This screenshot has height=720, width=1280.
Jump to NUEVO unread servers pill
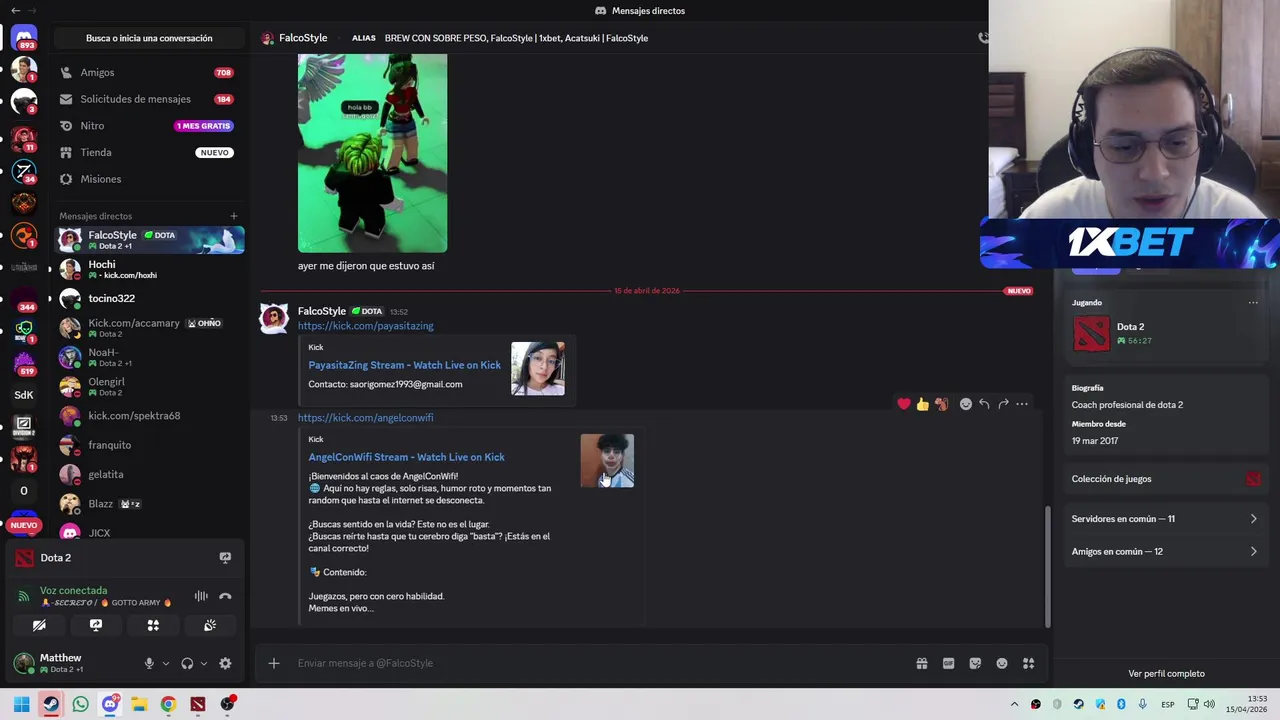click(24, 525)
